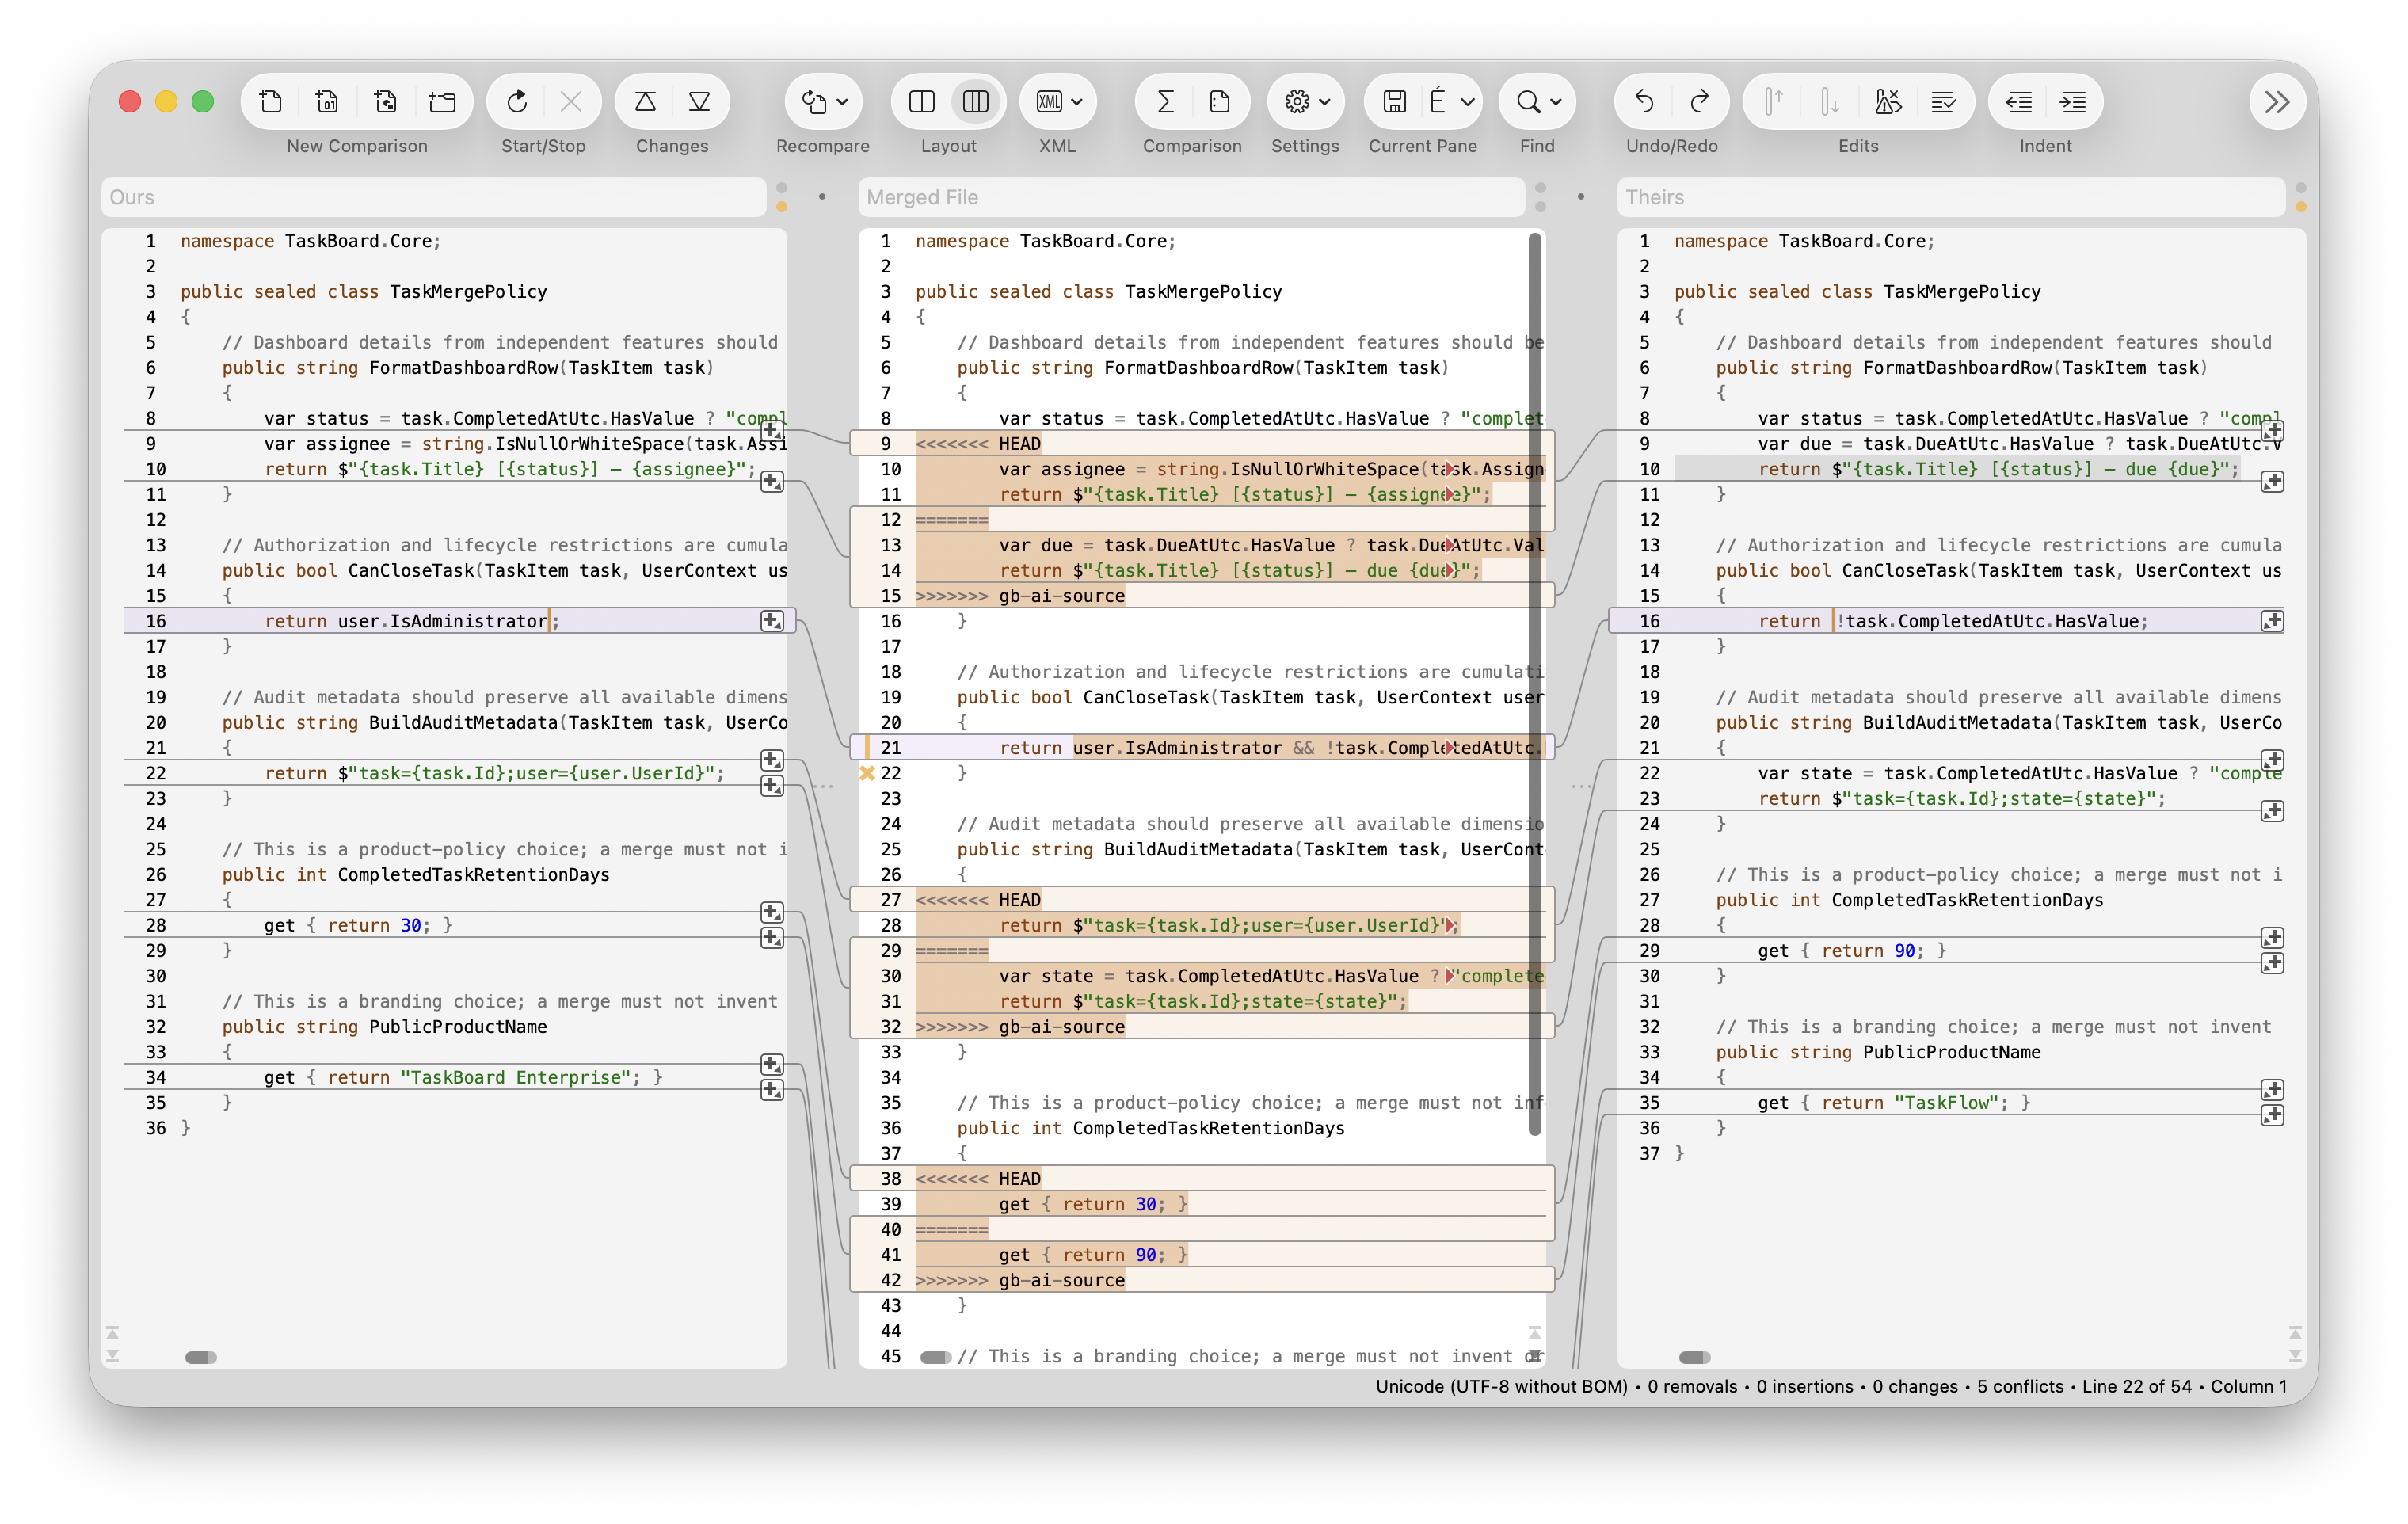Click 'get { return 90; }' on merged line 41
This screenshot has height=1524, width=2408.
pos(1093,1255)
